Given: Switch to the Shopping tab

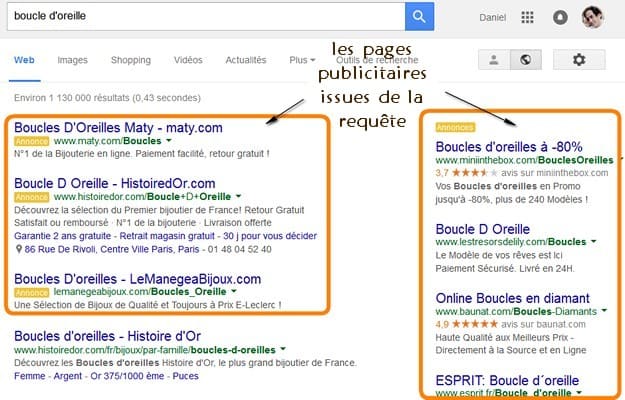Looking at the screenshot, I should click(131, 60).
